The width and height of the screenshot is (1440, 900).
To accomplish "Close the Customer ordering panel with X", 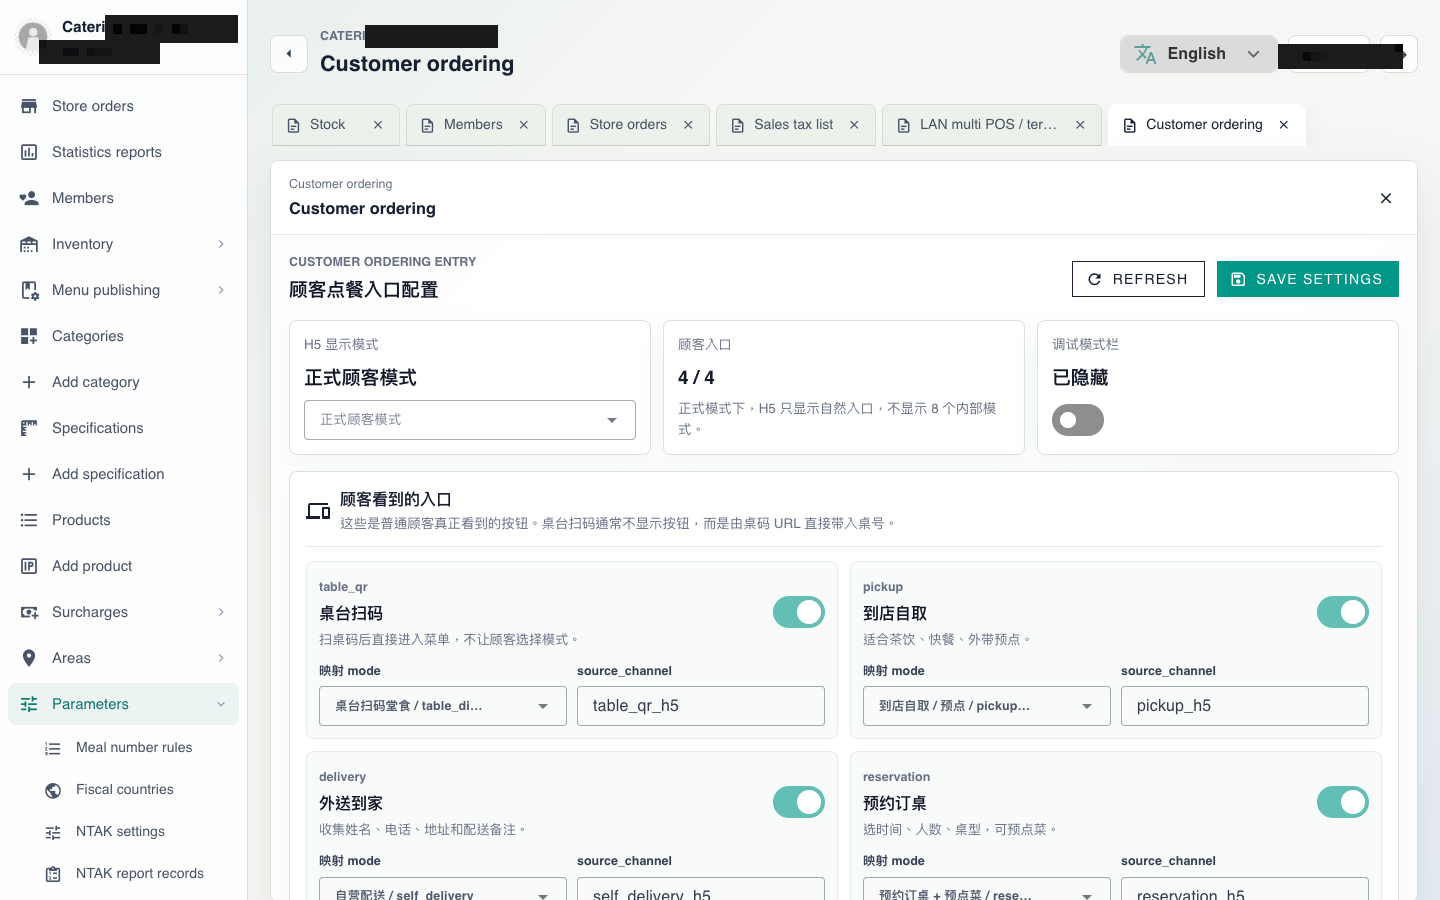I will [x=1386, y=198].
